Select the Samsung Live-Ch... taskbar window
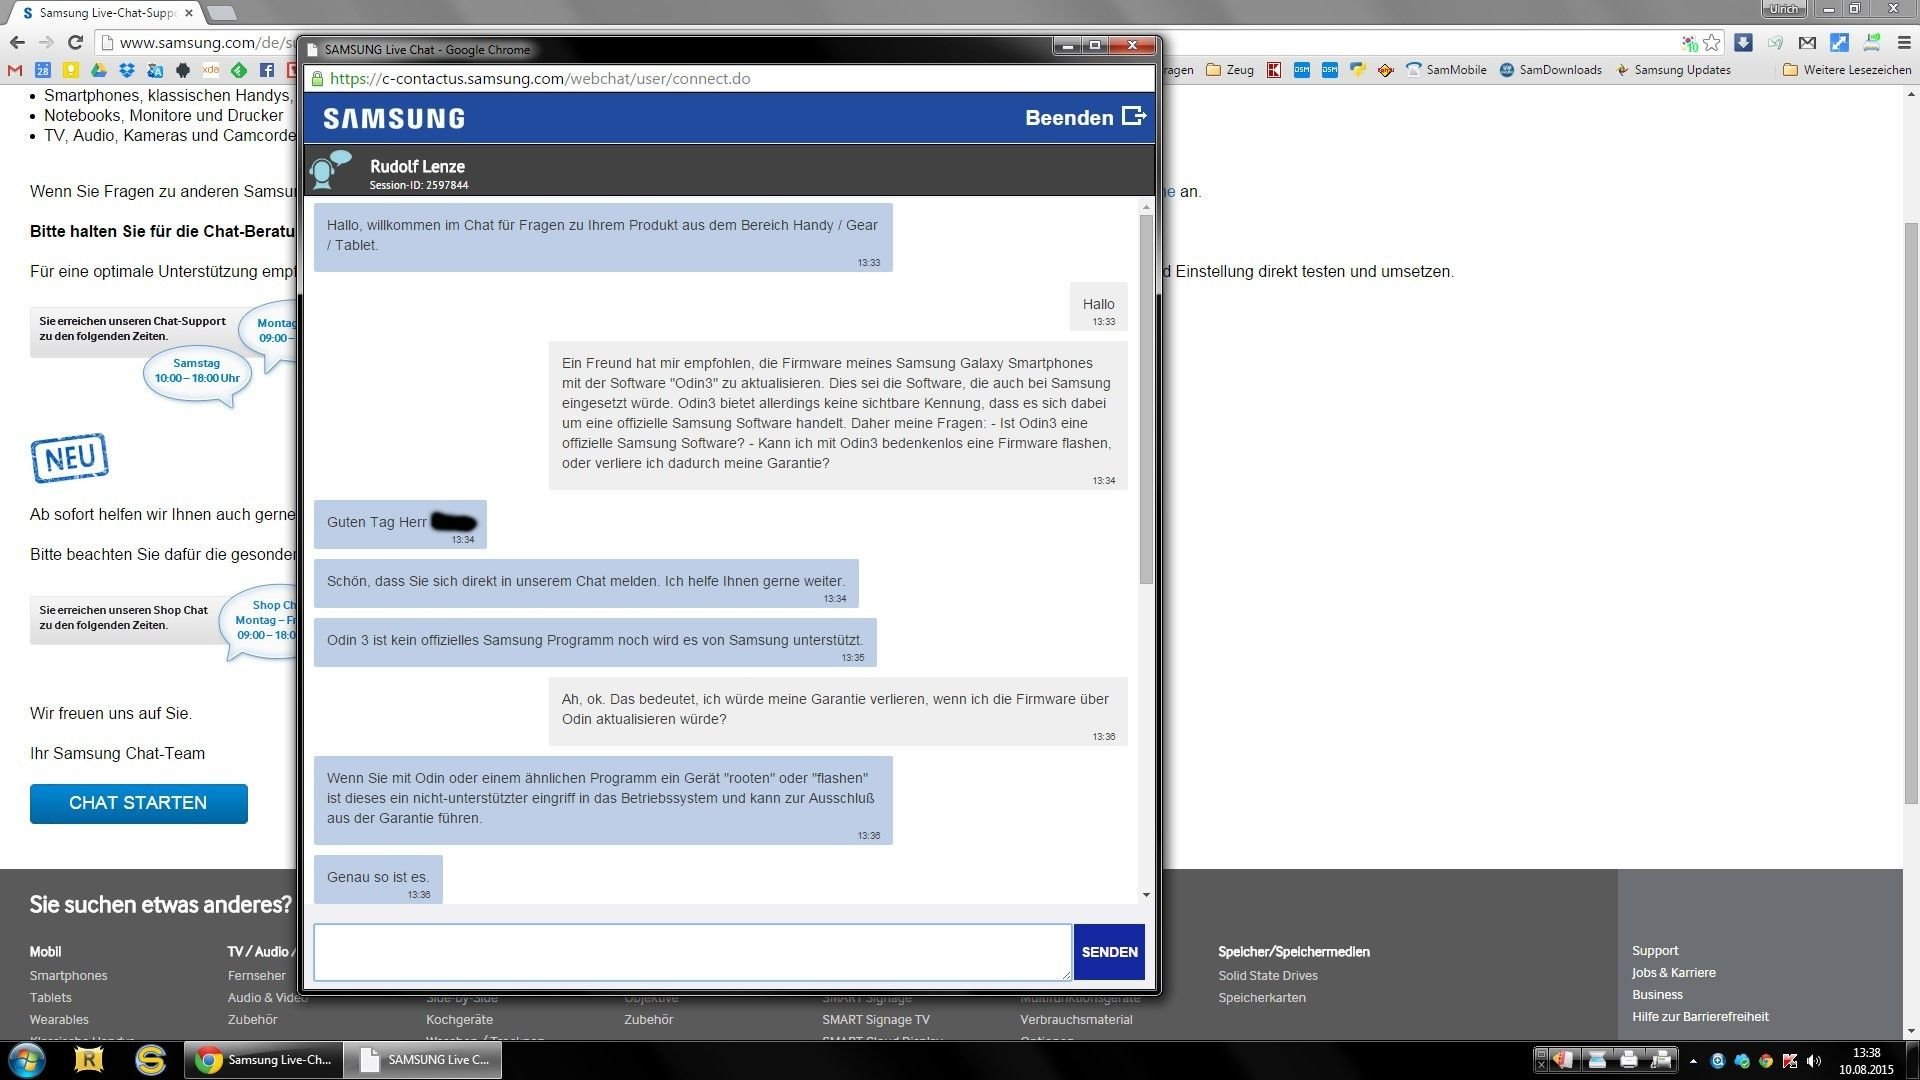Viewport: 1920px width, 1080px height. pos(264,1060)
